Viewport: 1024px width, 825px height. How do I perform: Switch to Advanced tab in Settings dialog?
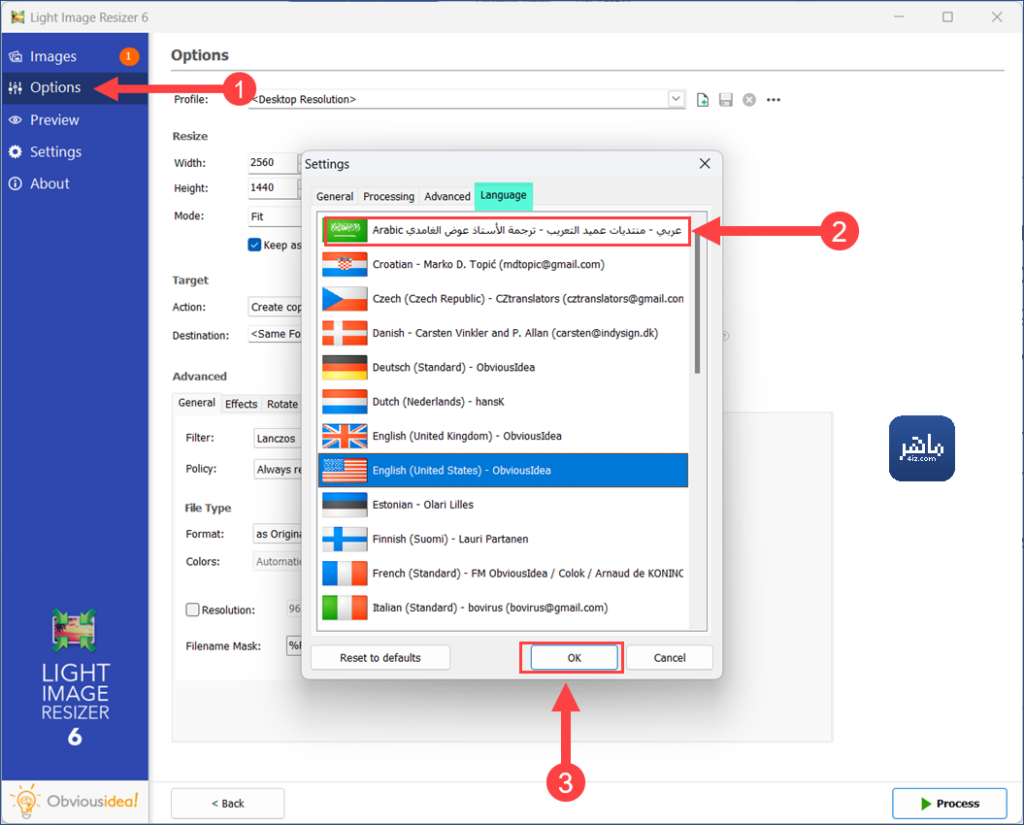447,197
